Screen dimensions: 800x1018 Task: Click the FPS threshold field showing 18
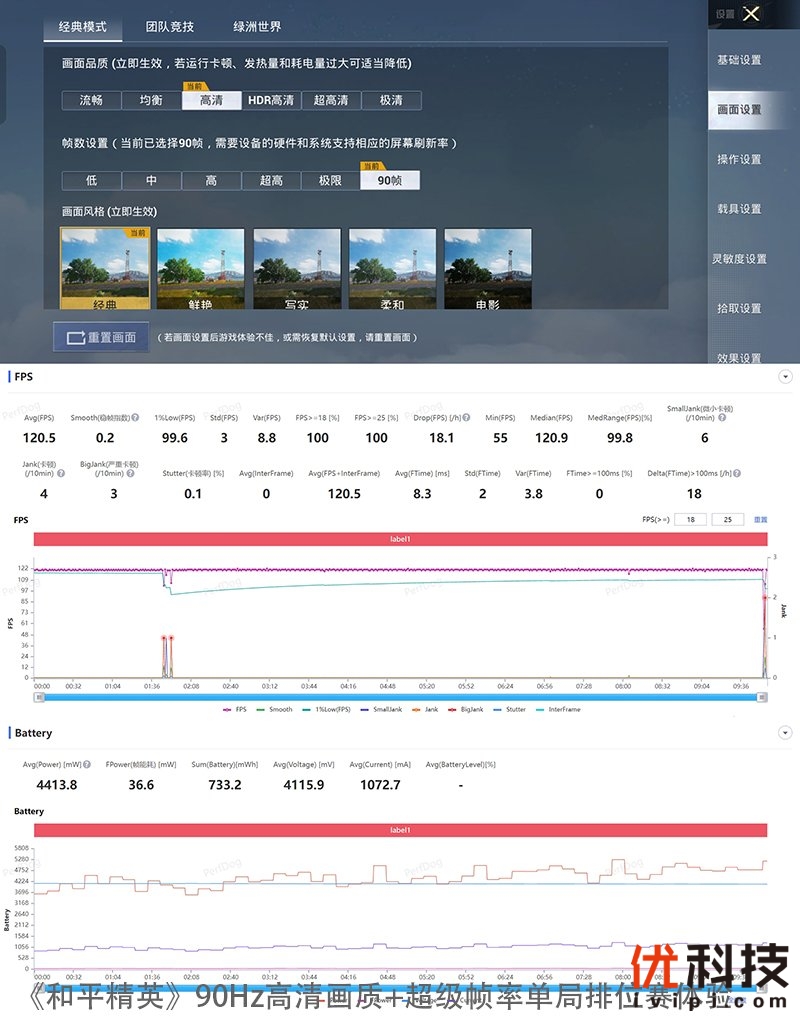pos(691,519)
